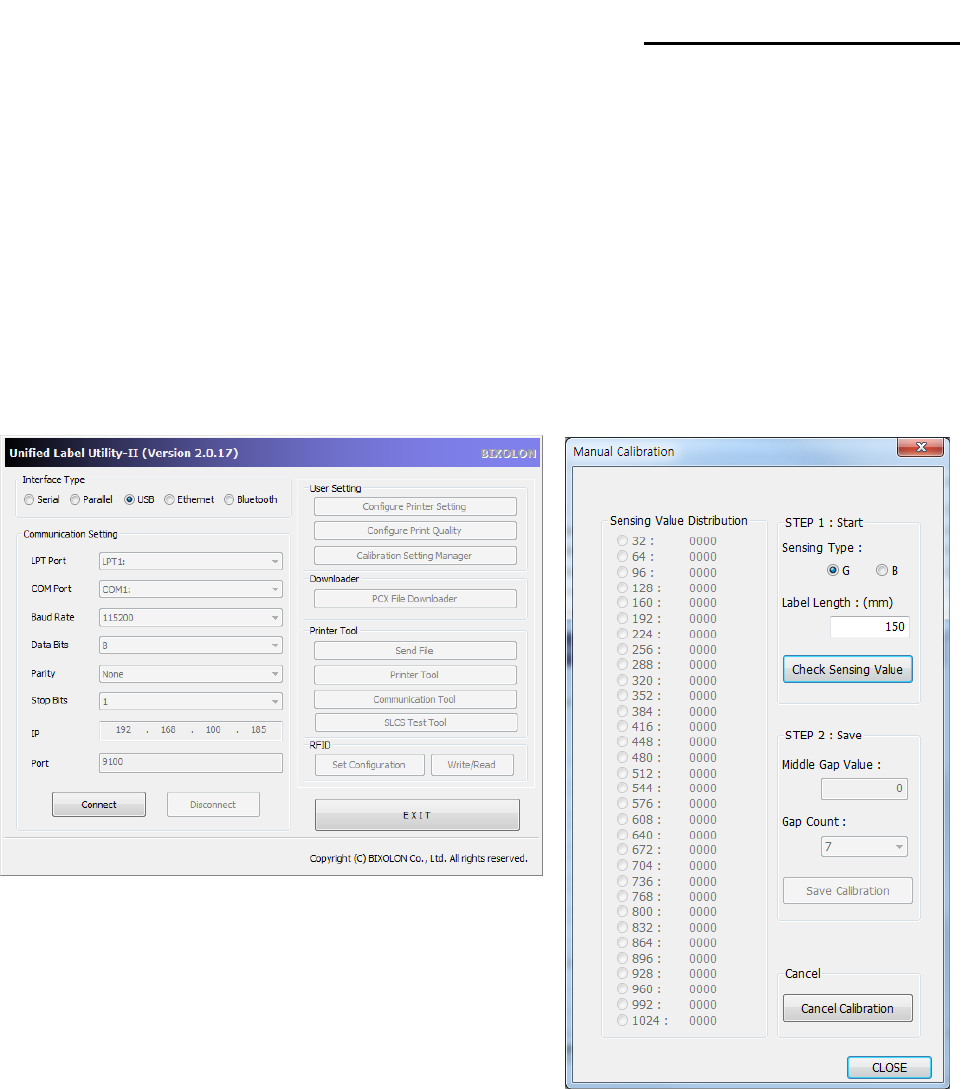This screenshot has width=976, height=1089.
Task: Launch PCX File Downloader
Action: 415,599
